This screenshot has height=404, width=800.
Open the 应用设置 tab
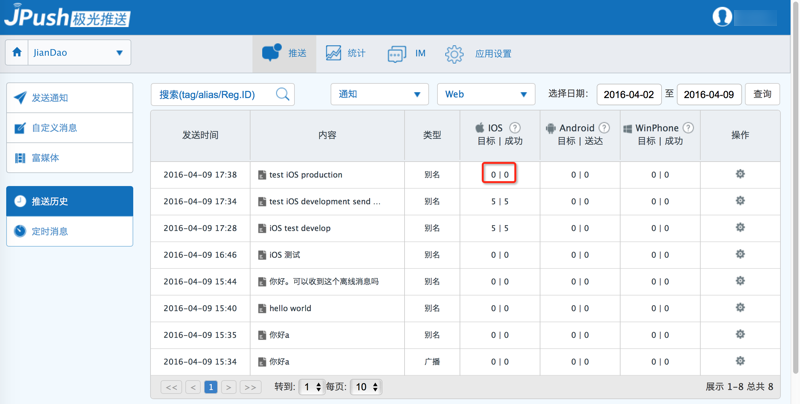click(x=478, y=54)
